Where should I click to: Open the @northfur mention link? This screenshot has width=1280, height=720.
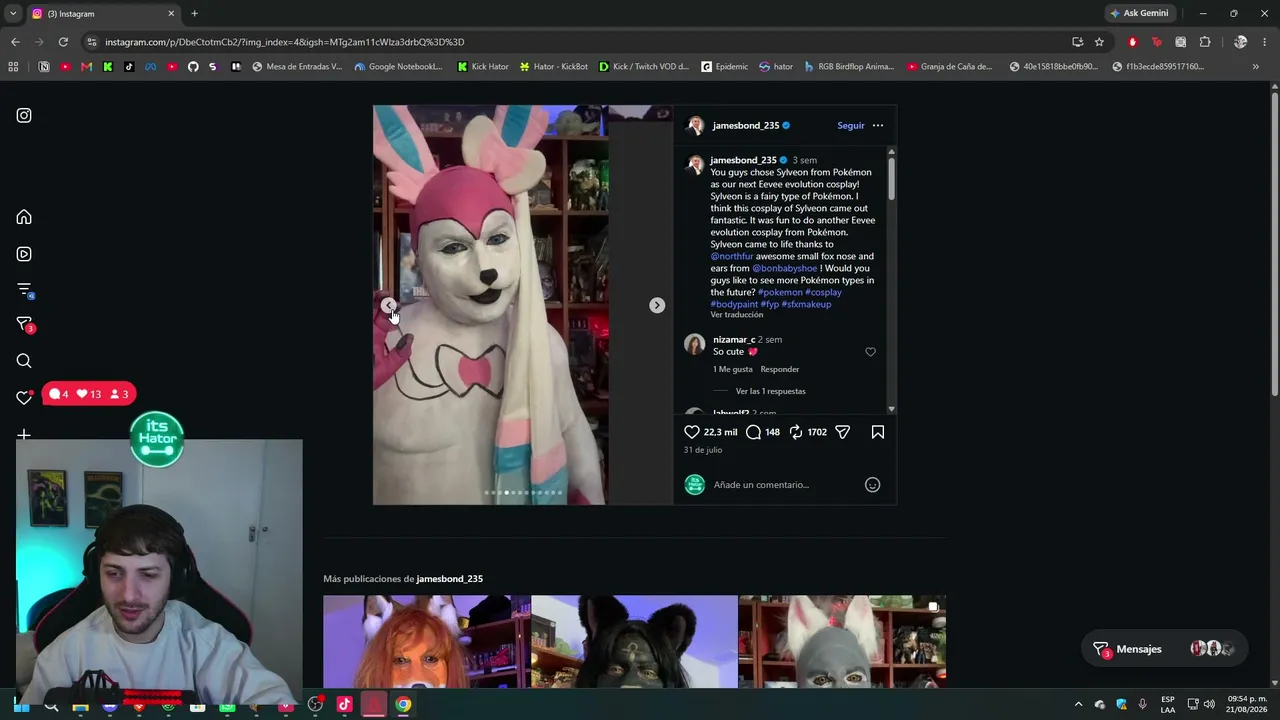pyautogui.click(x=732, y=256)
